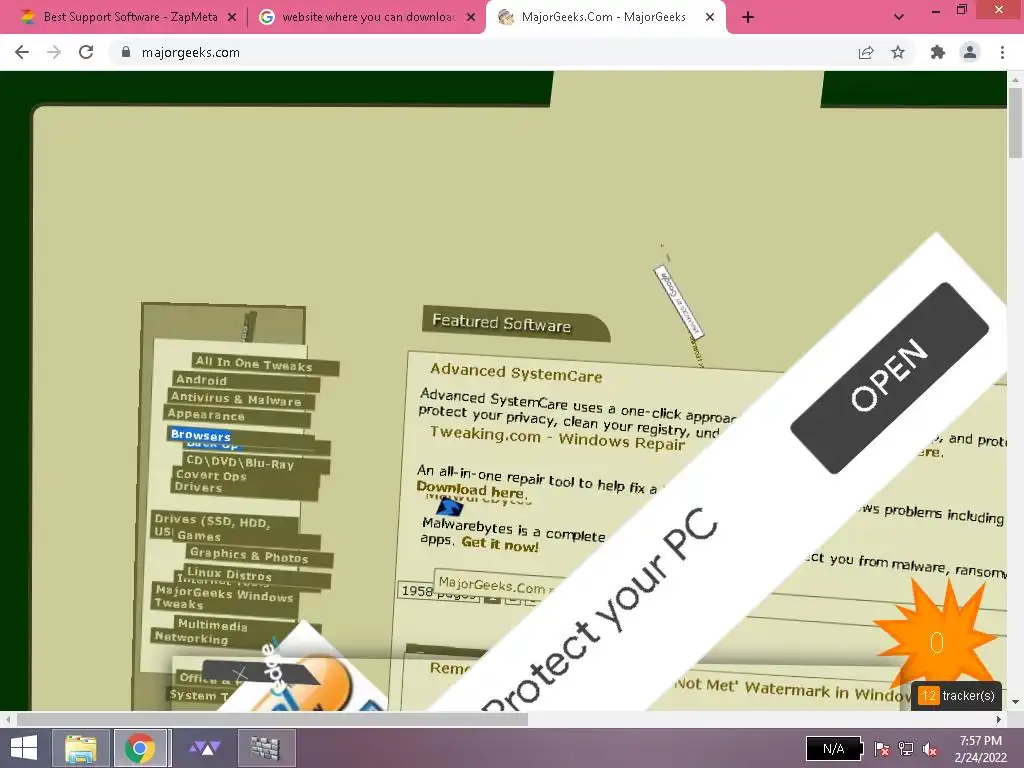Open the Antivirus & Malware category
This screenshot has width=1024, height=768.
pyautogui.click(x=241, y=399)
